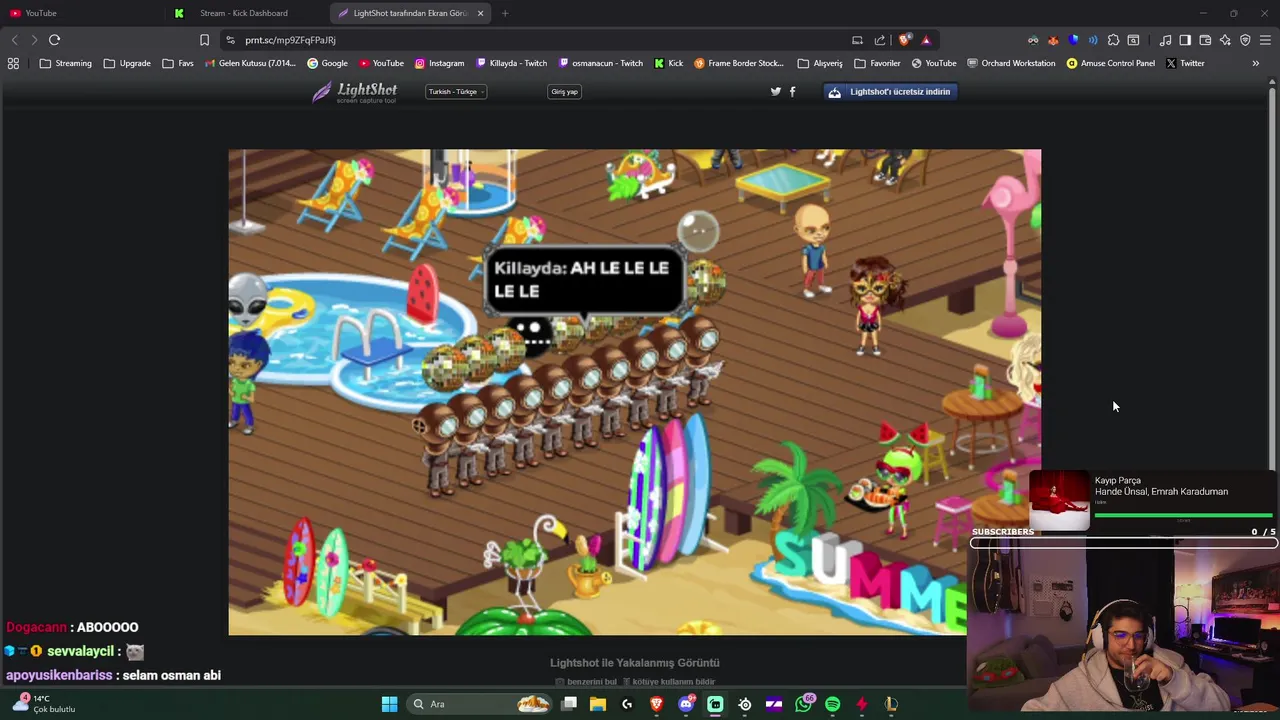Open the Upgrade bookmarks folder
The image size is (1280, 720).
click(127, 63)
